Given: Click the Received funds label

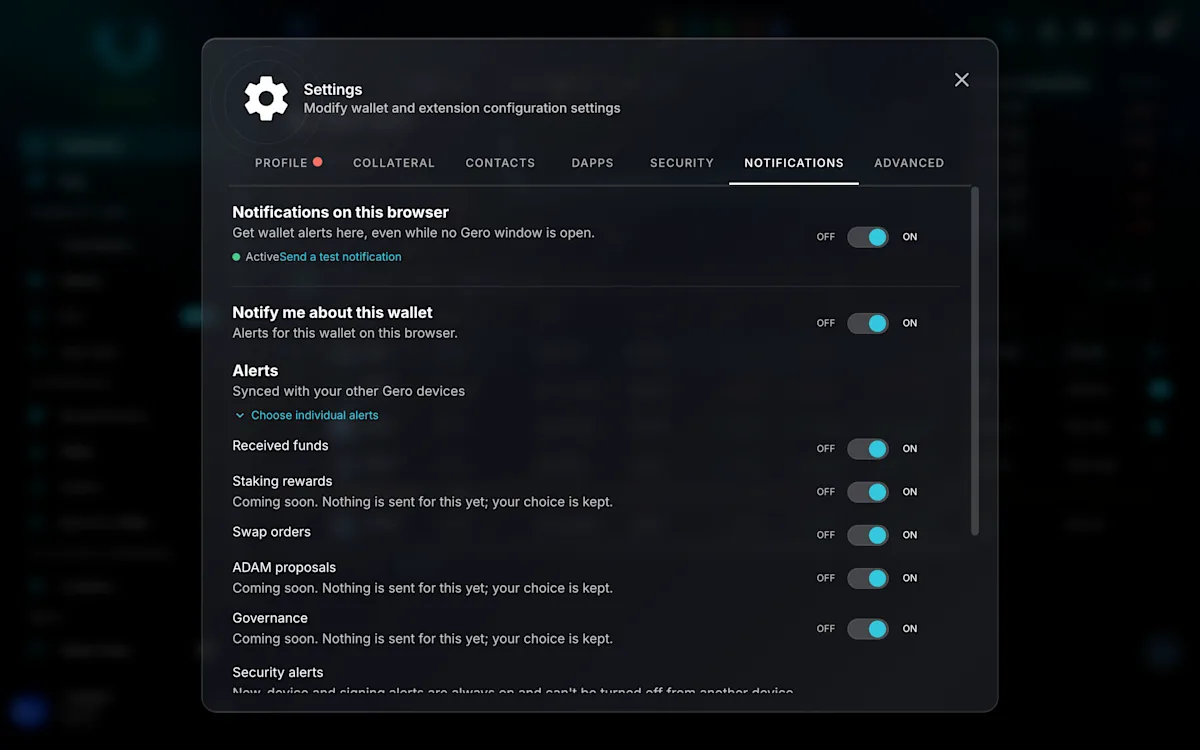Looking at the screenshot, I should (280, 445).
